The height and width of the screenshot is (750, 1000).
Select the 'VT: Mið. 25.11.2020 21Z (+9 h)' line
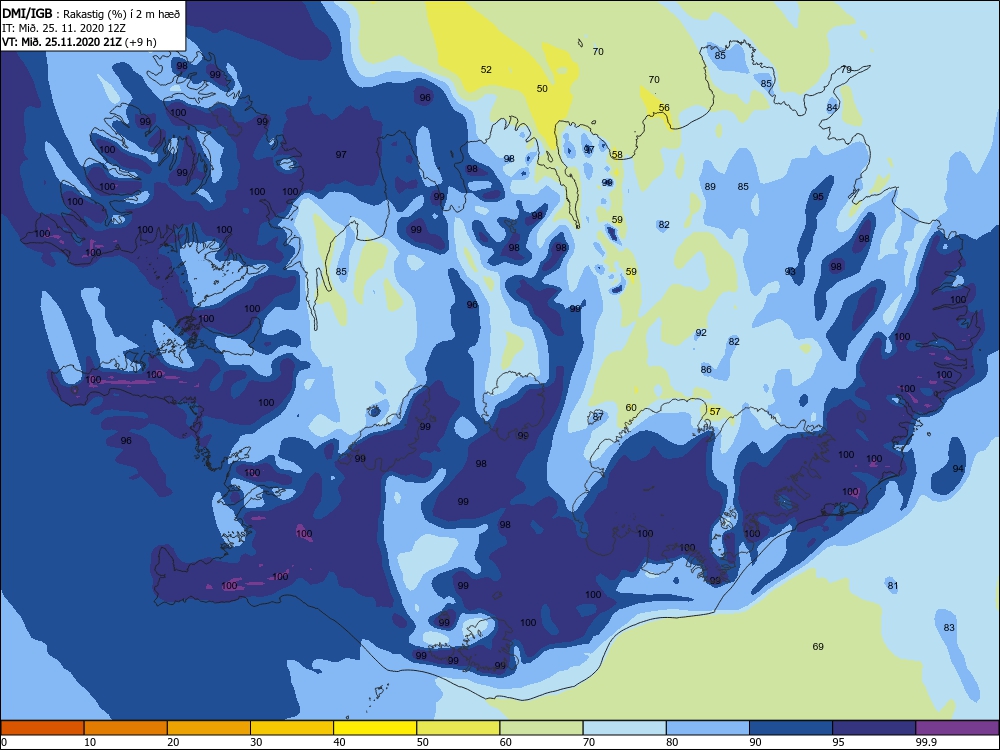coord(79,42)
